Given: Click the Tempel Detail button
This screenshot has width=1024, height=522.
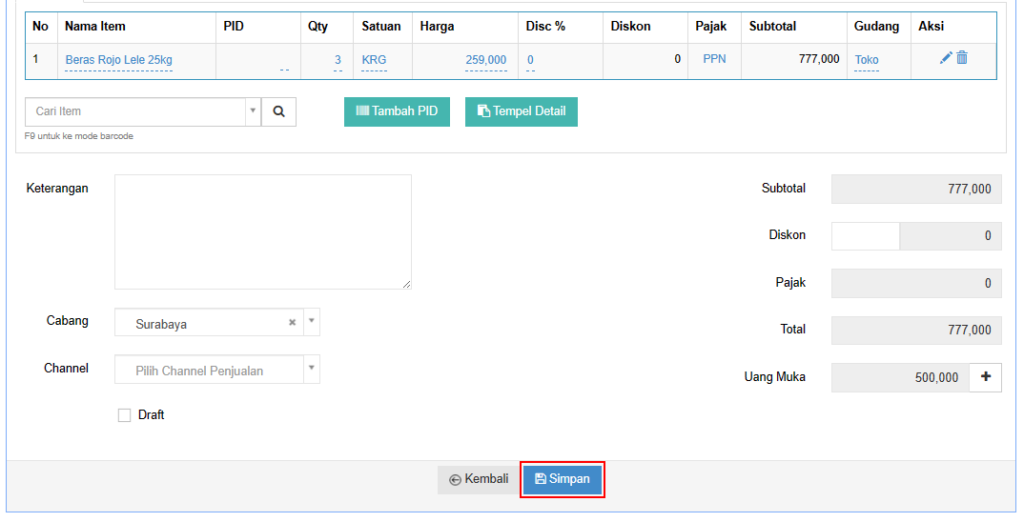Looking at the screenshot, I should [x=521, y=112].
